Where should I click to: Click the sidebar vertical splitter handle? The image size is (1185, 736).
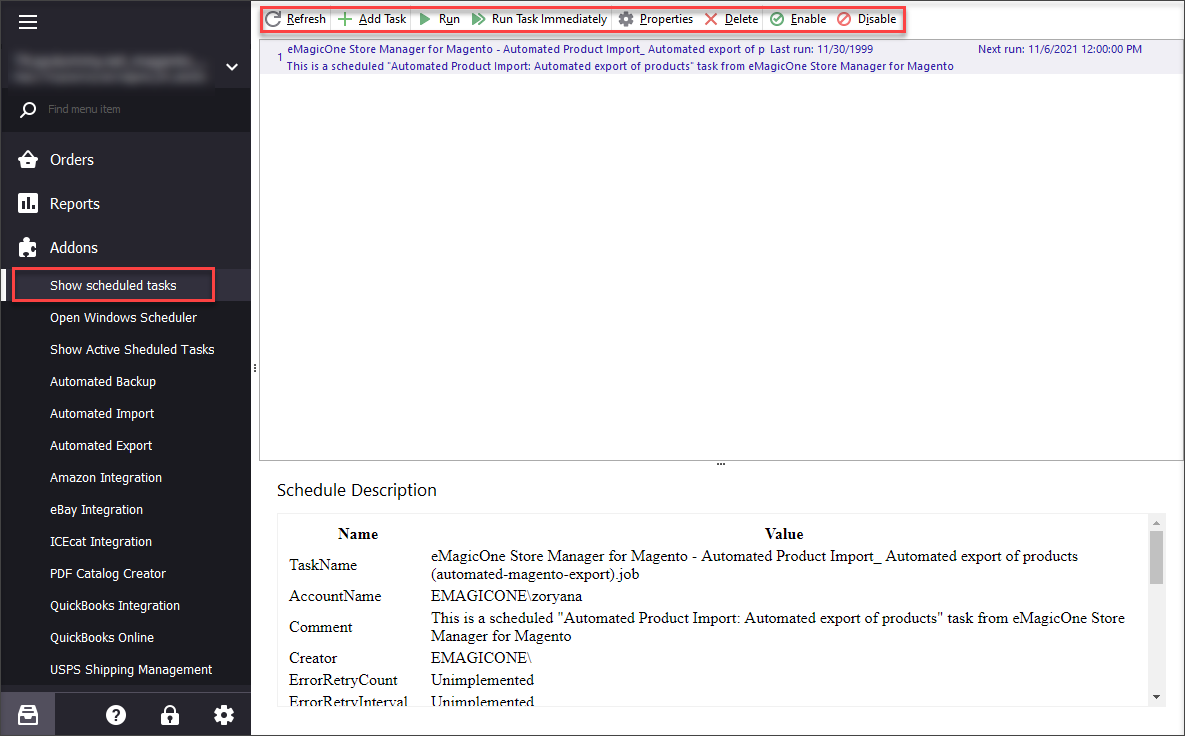255,368
